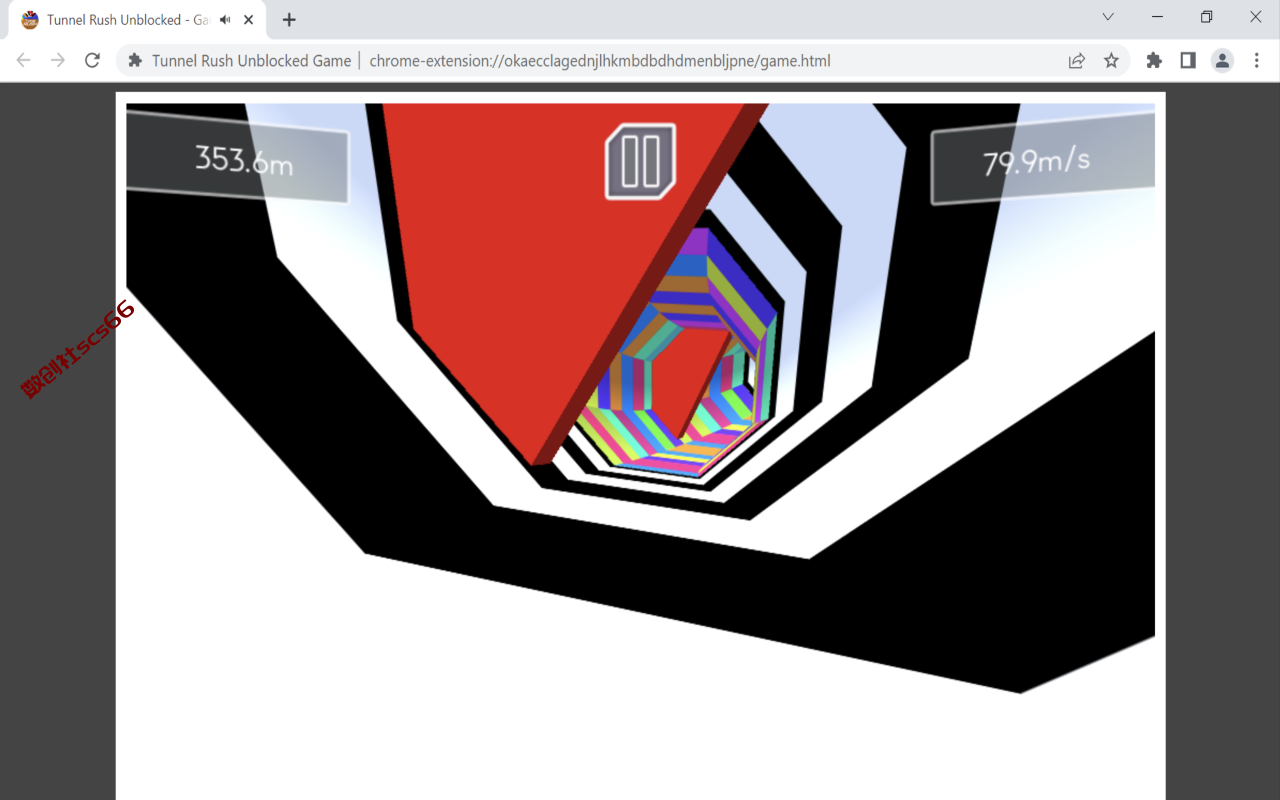Open the Extensions toolbar menu
The image size is (1280, 800).
tap(1154, 60)
